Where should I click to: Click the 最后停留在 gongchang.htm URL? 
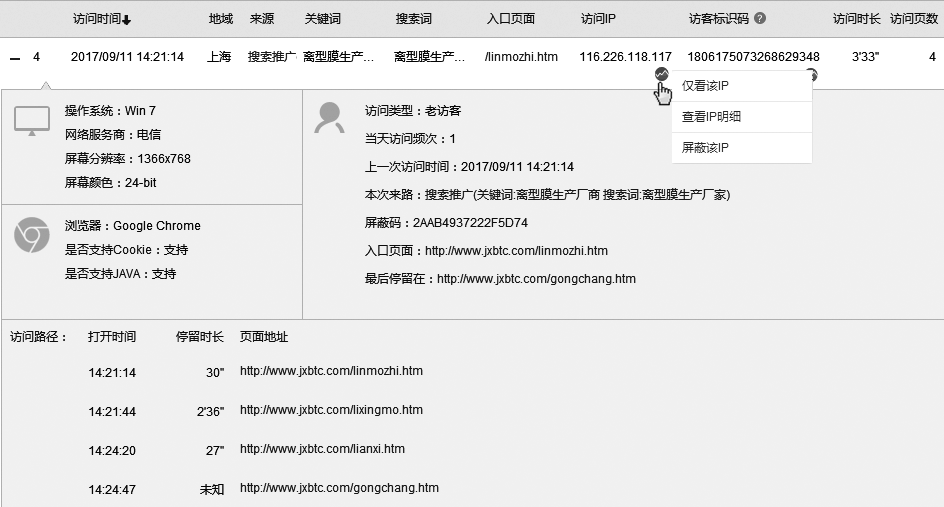(x=536, y=280)
